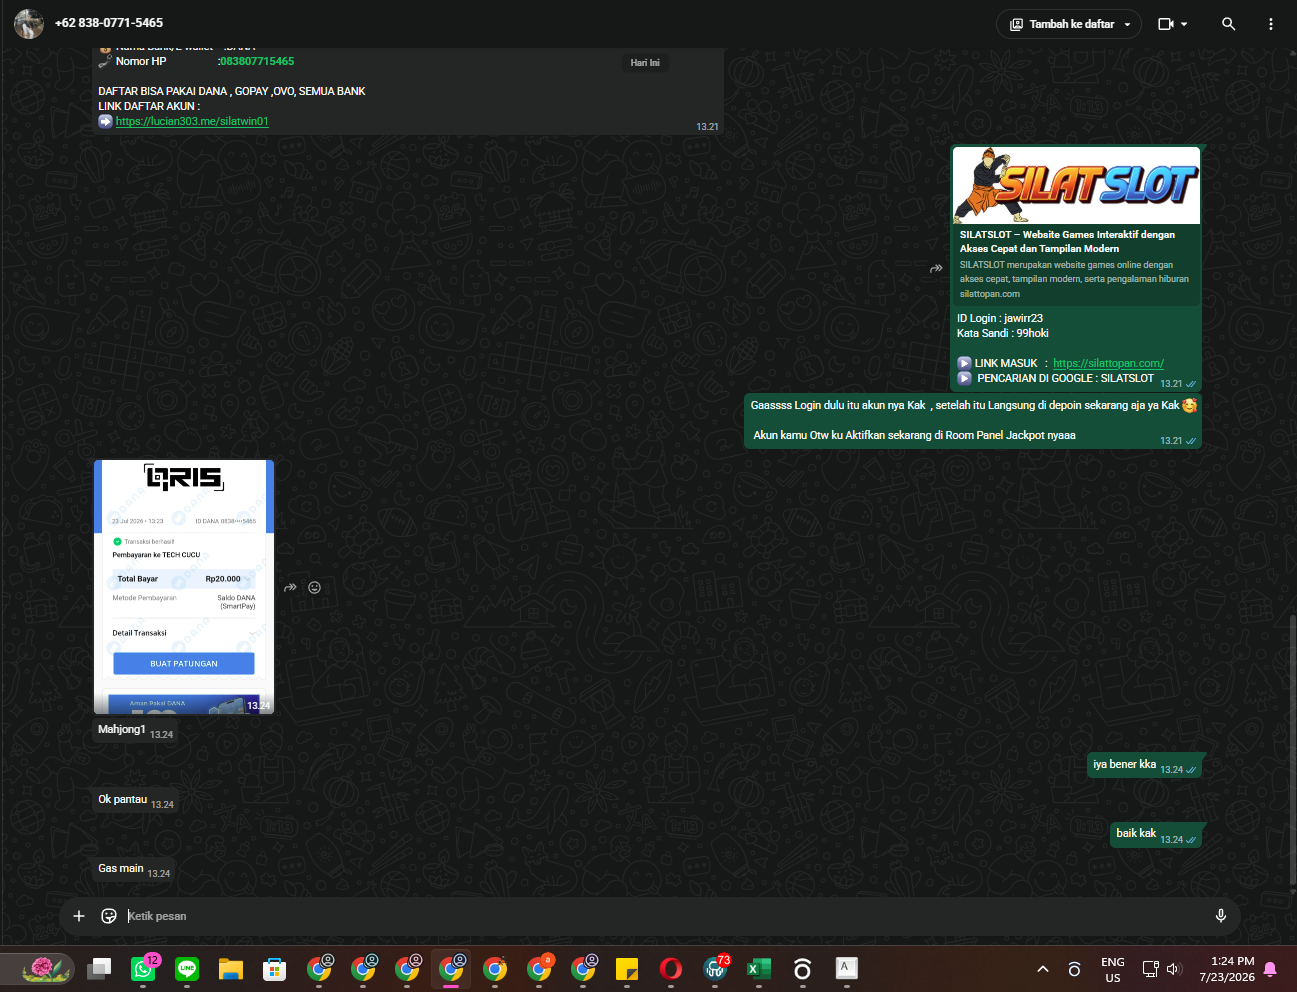Expand the Tambah ke daftar dropdown arrow
The width and height of the screenshot is (1297, 992).
click(1127, 25)
